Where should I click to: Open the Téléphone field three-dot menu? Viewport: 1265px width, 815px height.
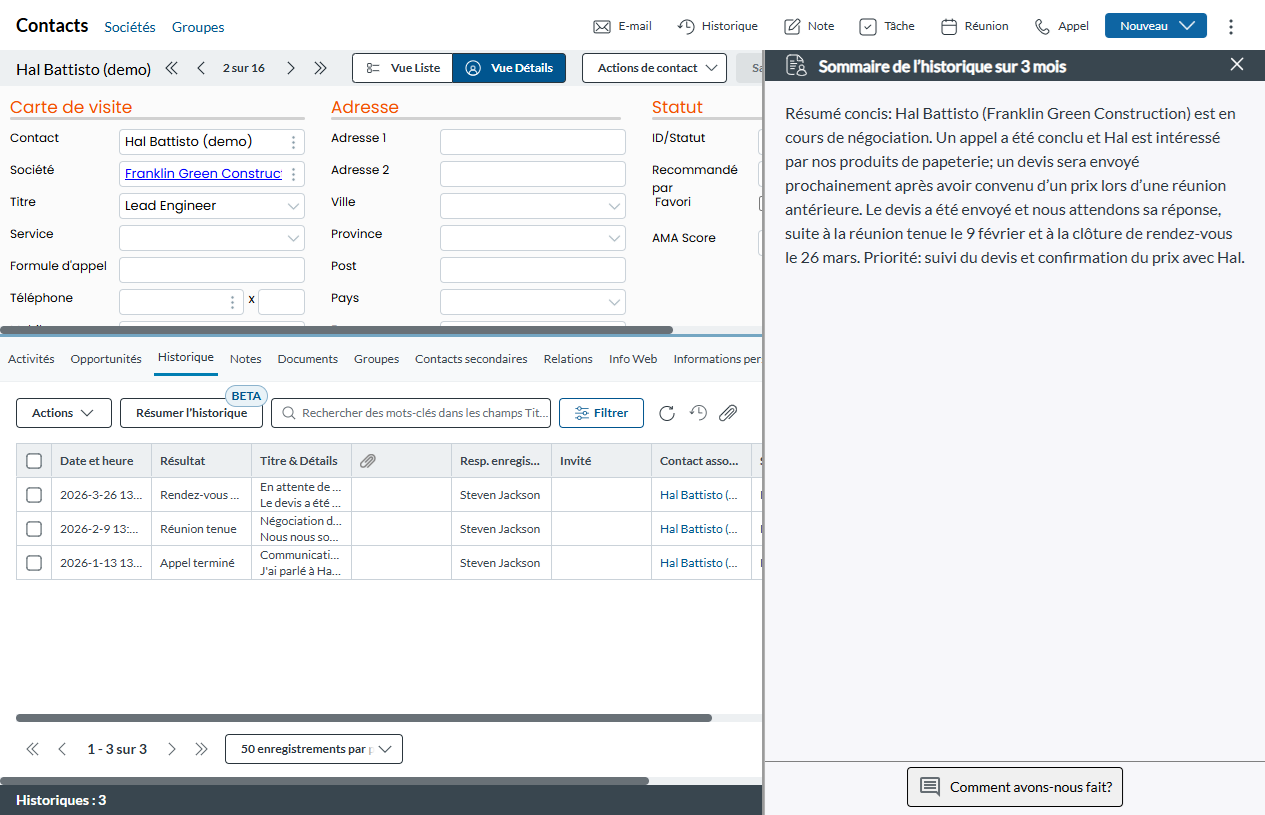(x=233, y=302)
